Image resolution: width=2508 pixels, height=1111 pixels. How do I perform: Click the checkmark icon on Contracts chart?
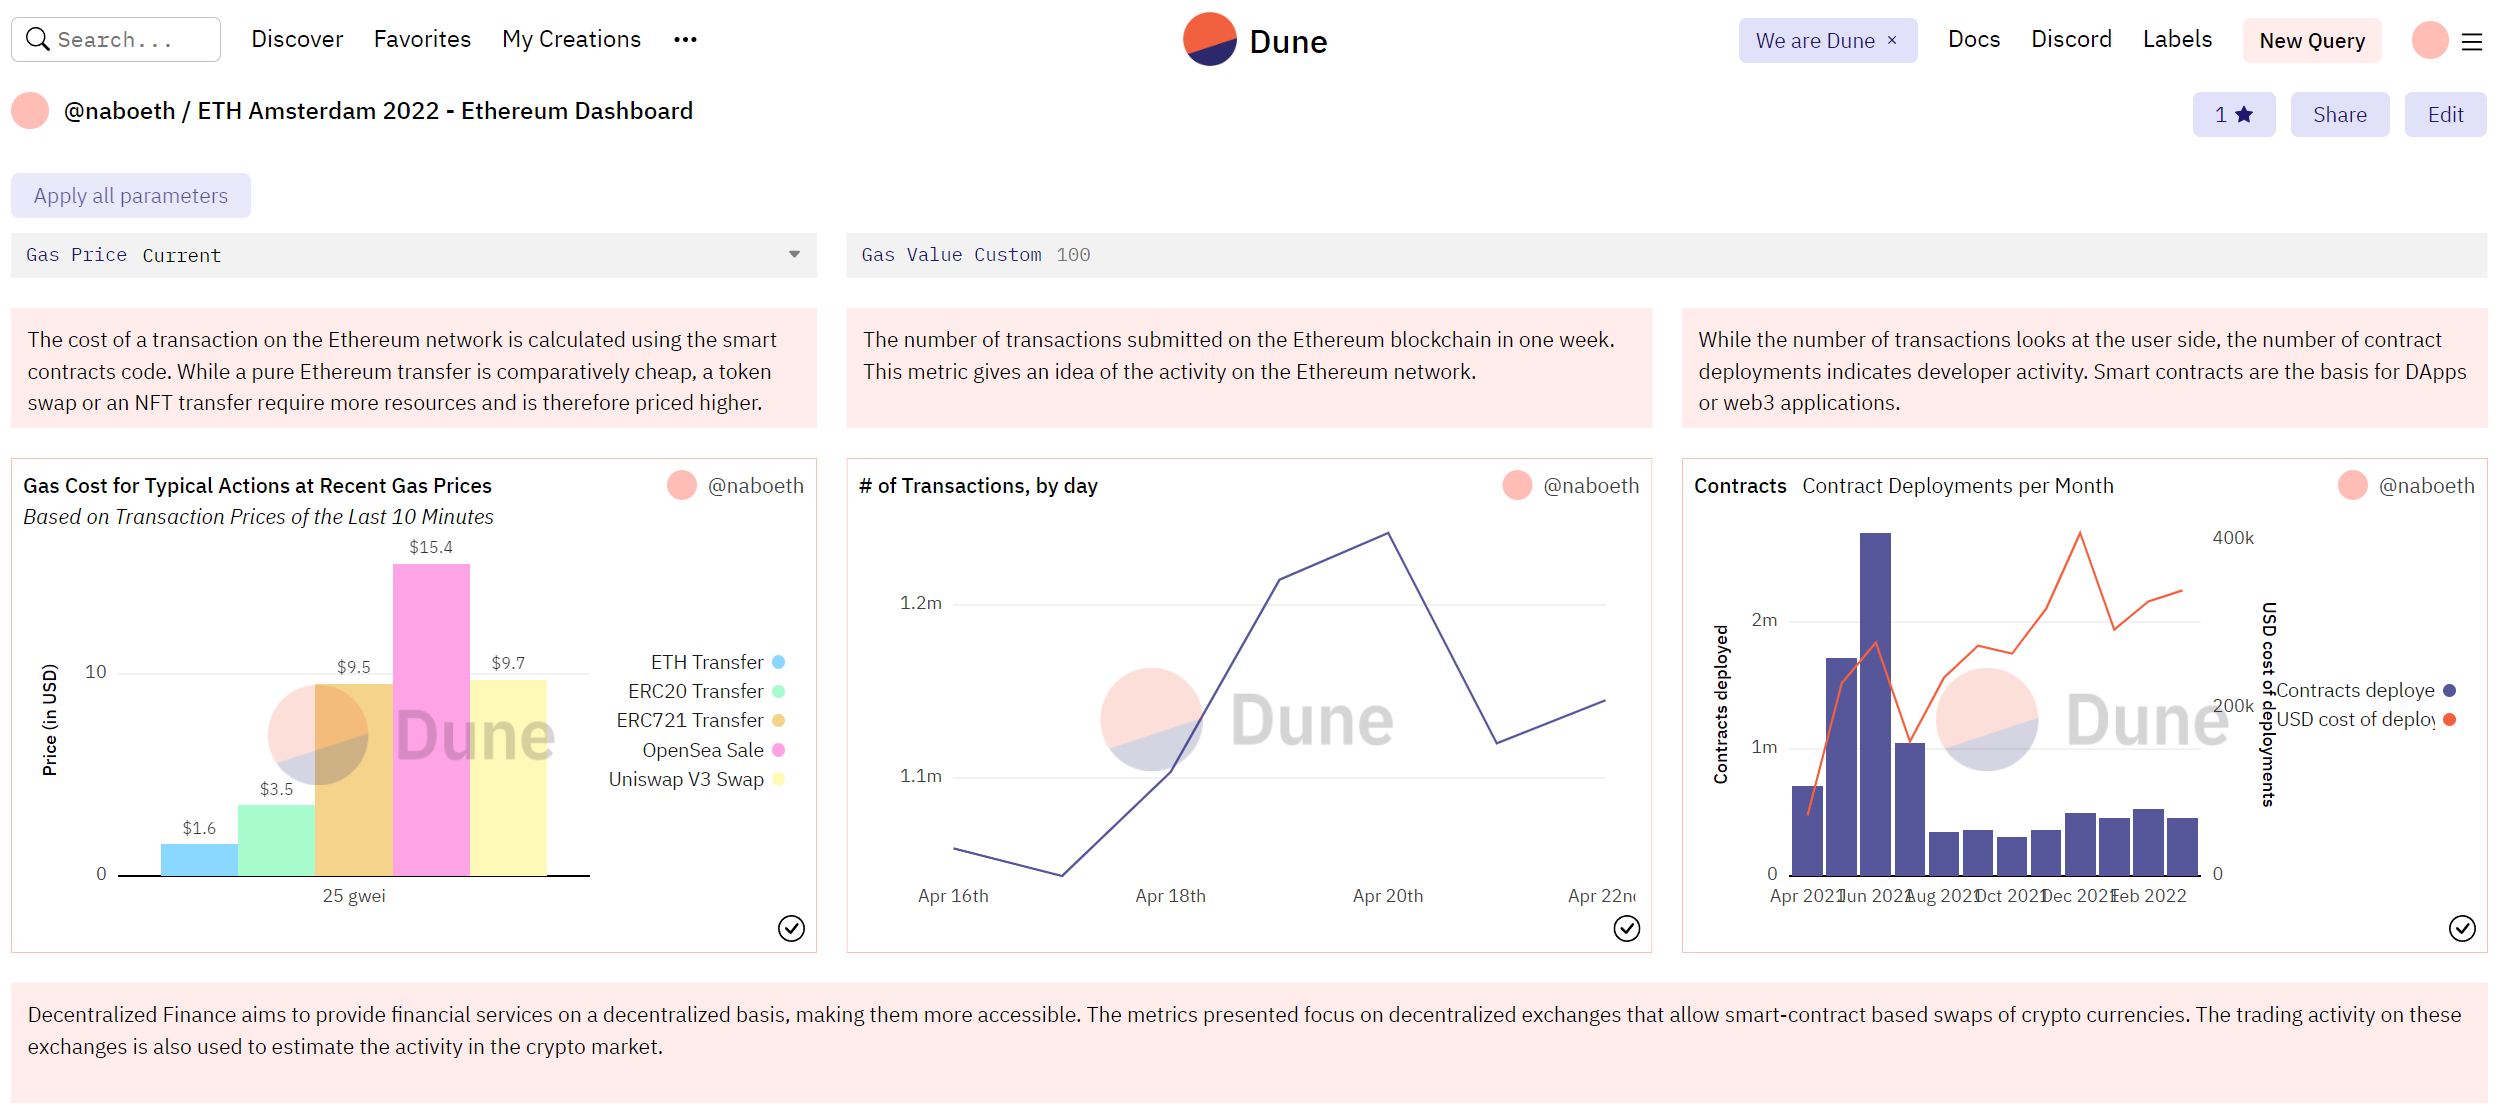tap(2462, 929)
